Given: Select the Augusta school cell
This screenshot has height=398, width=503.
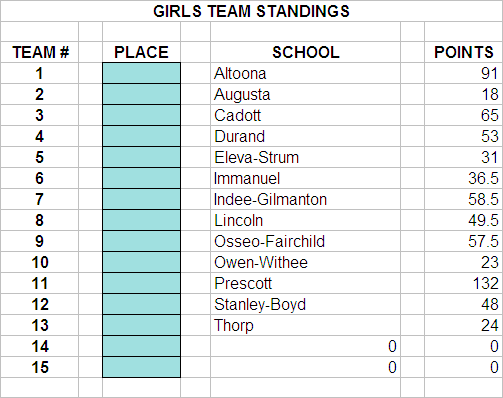Looking at the screenshot, I should click(x=305, y=94).
